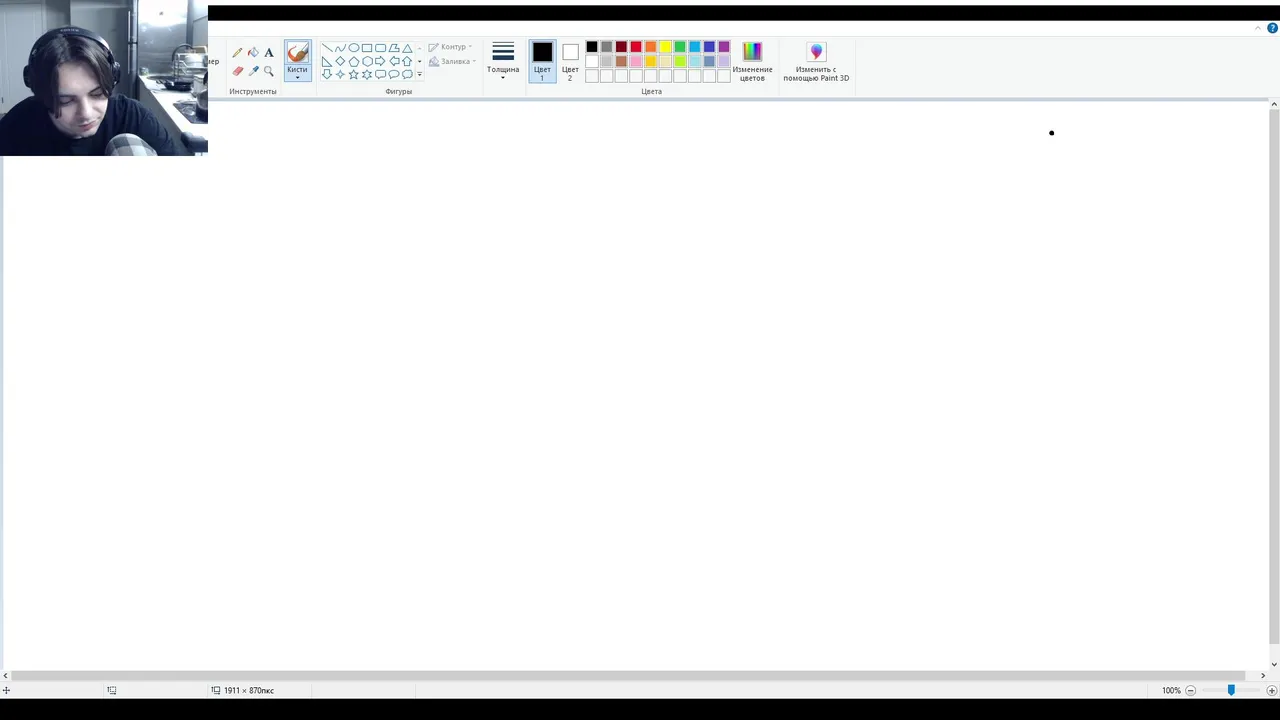Click the 1911 × 870пкс canvas size text

[249, 690]
